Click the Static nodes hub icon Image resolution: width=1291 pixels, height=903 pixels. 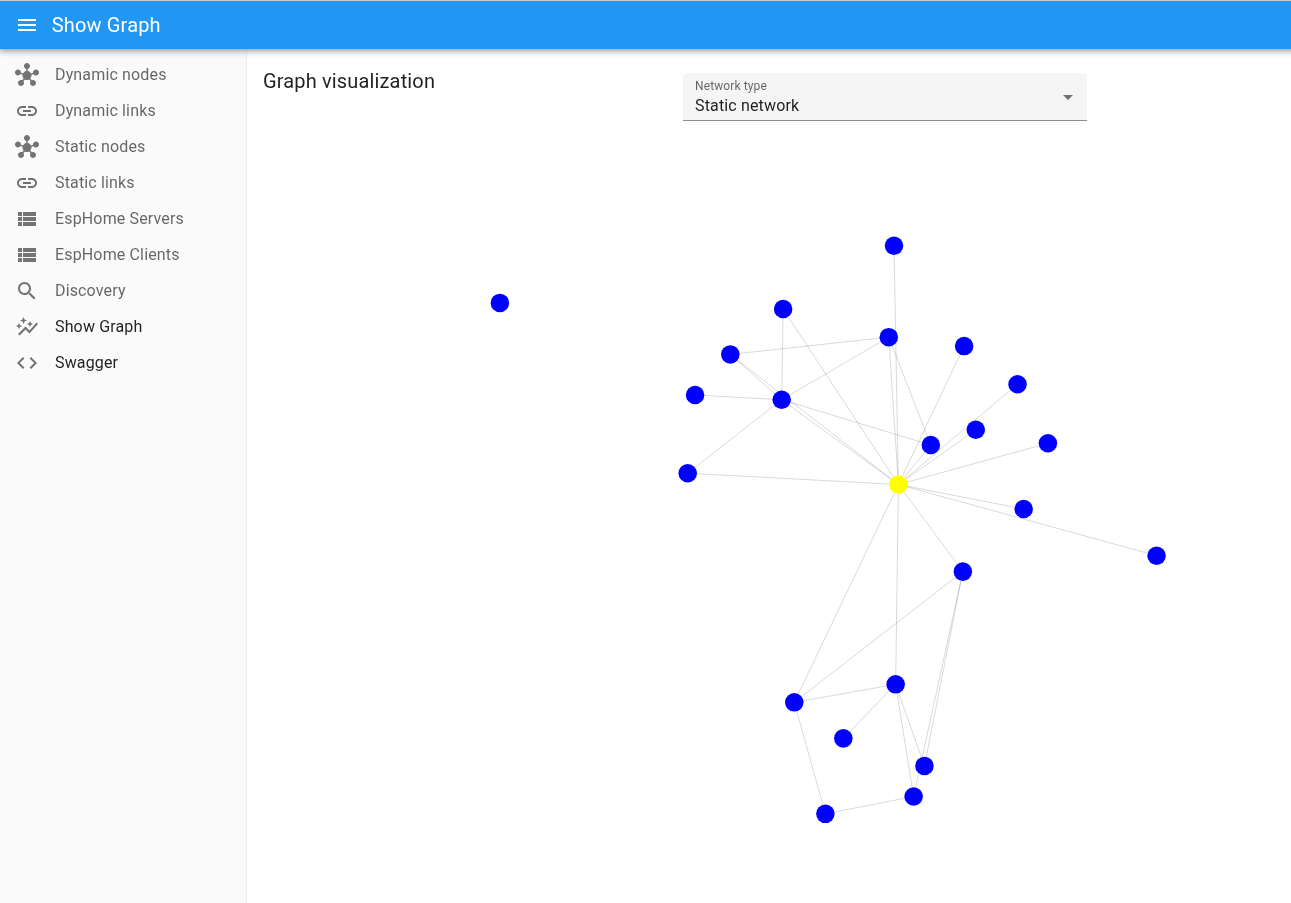pos(27,147)
